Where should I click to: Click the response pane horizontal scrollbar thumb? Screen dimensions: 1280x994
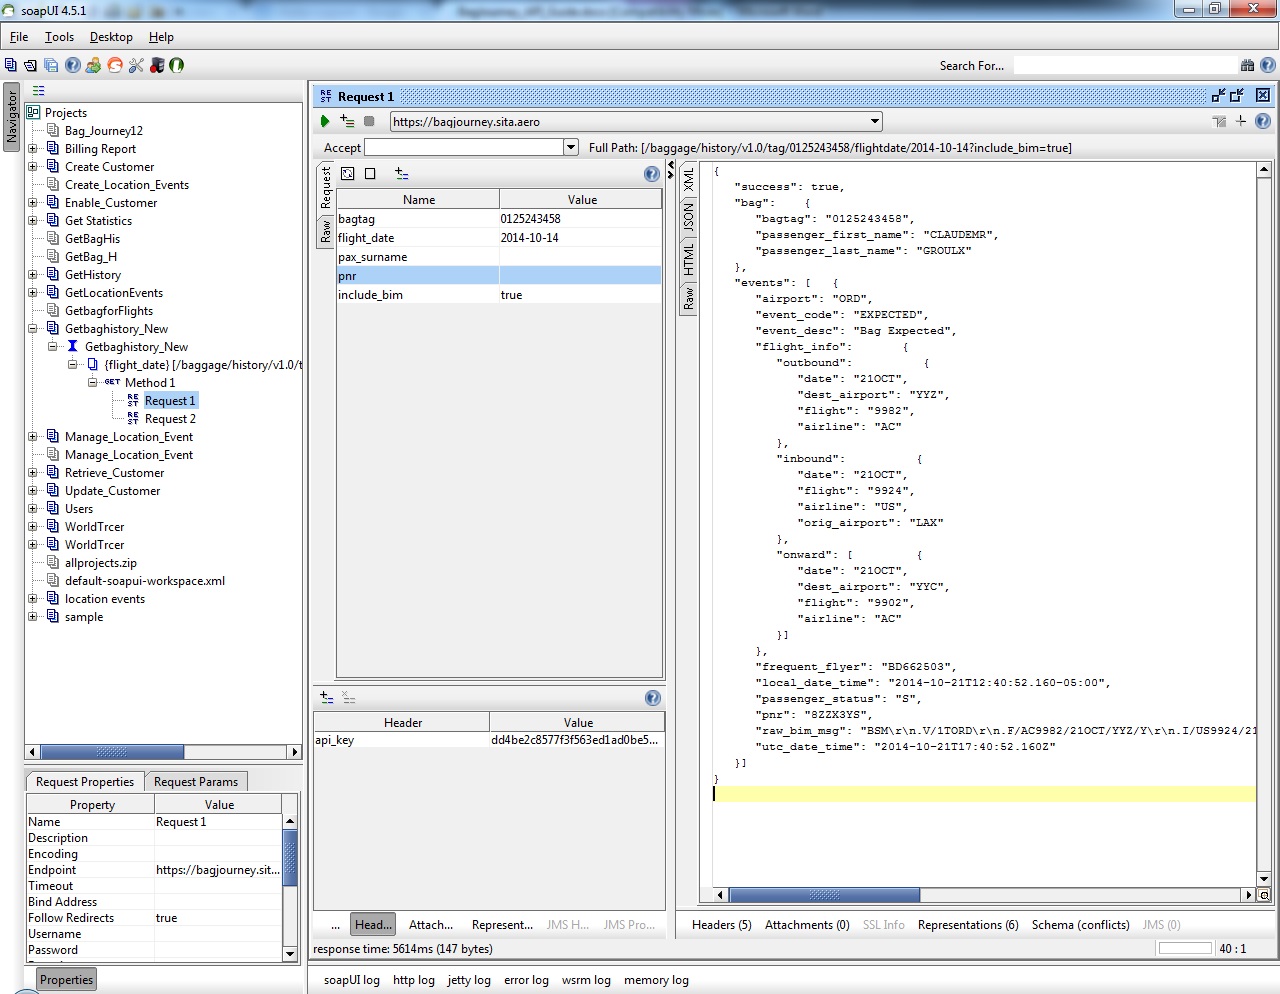coord(824,895)
